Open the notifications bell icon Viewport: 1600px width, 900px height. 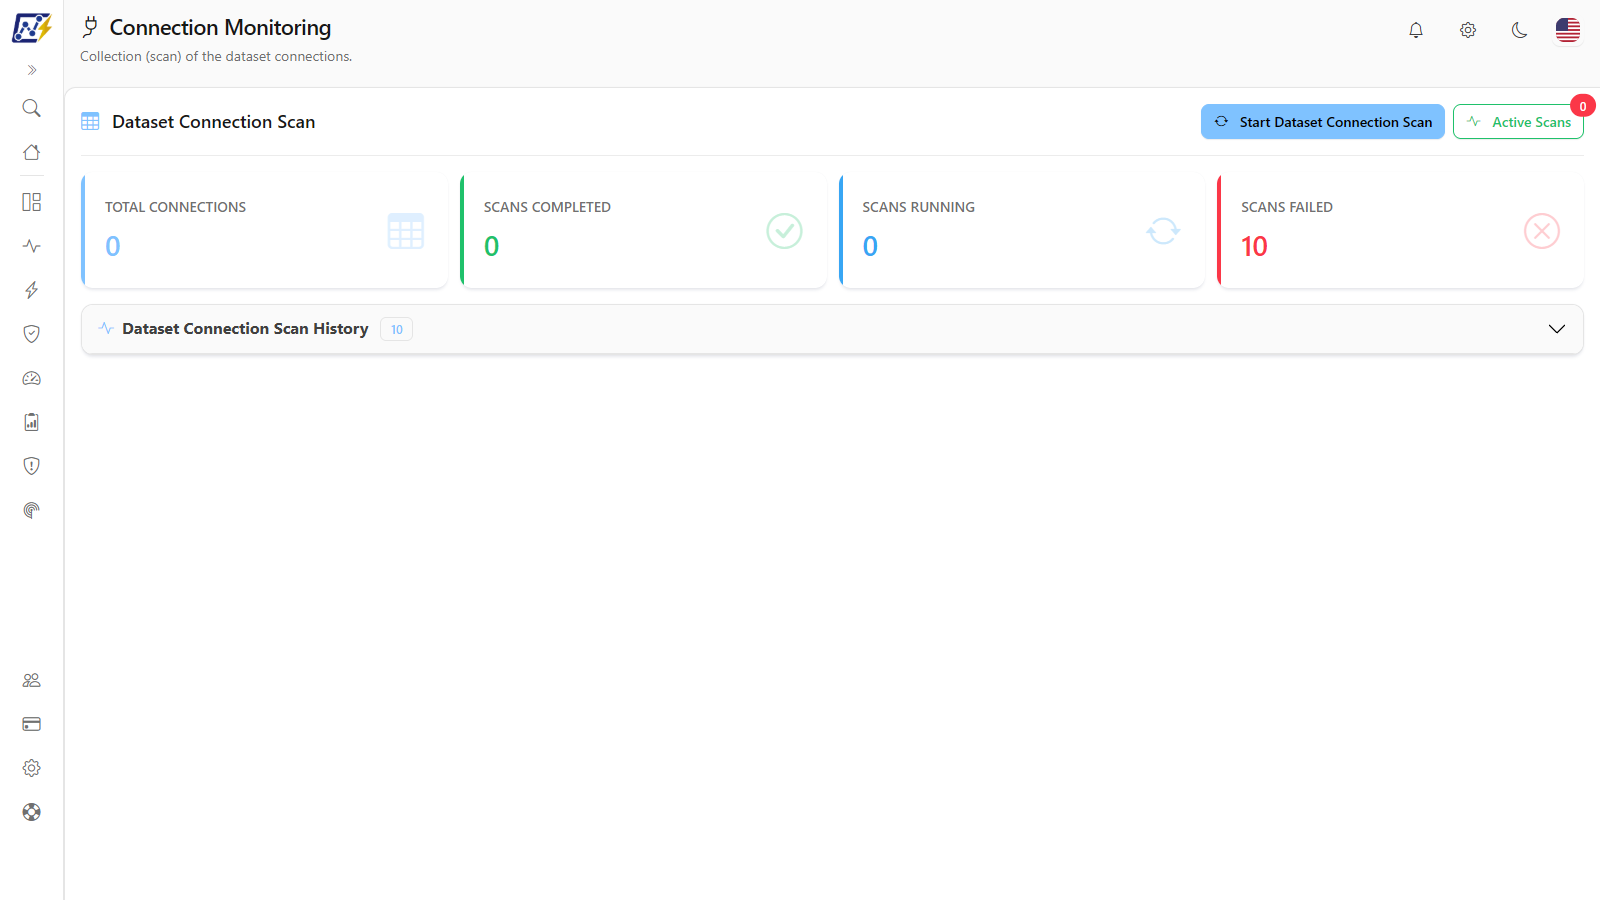coord(1416,30)
